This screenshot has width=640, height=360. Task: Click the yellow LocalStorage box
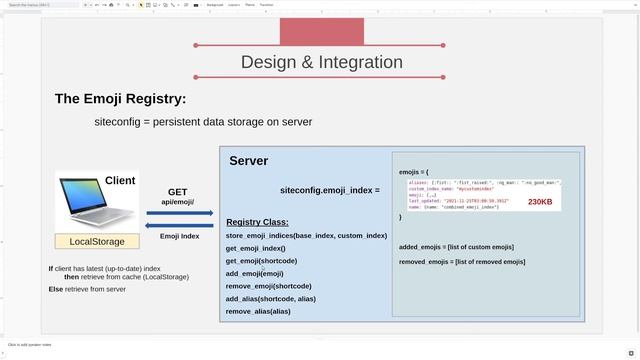click(x=97, y=241)
